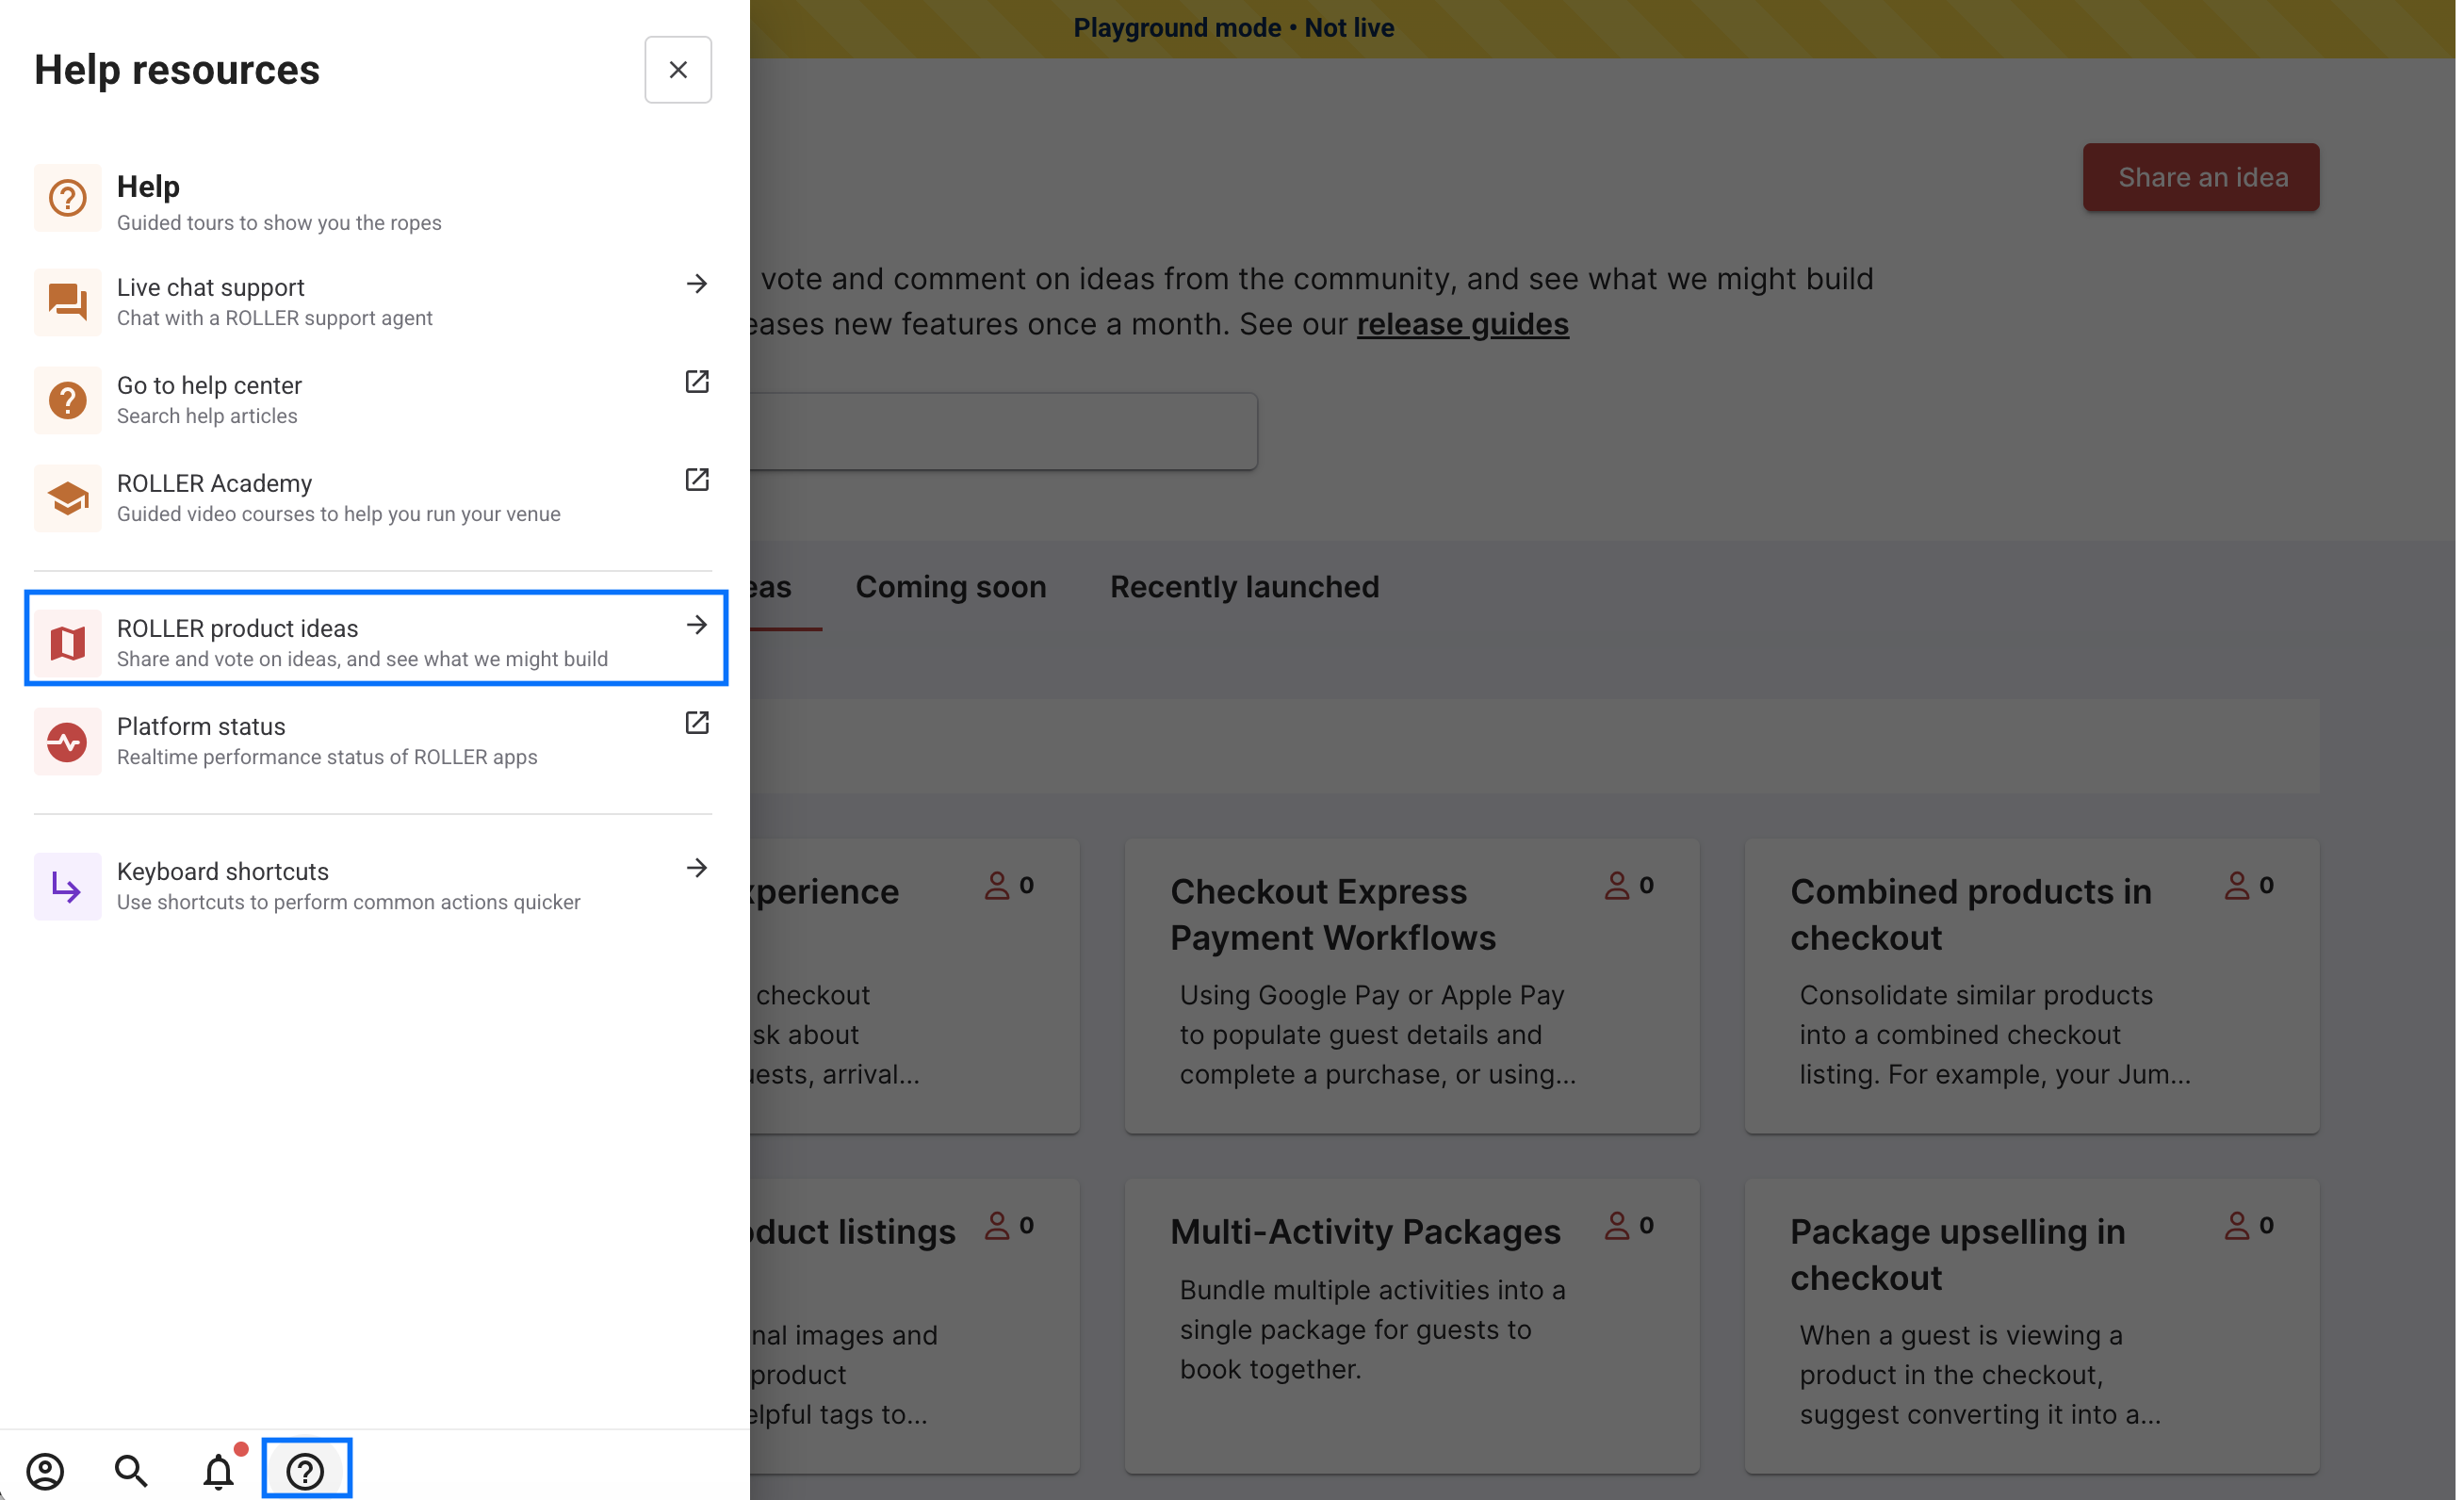Open notifications bell icon
The height and width of the screenshot is (1500, 2464).
219,1470
